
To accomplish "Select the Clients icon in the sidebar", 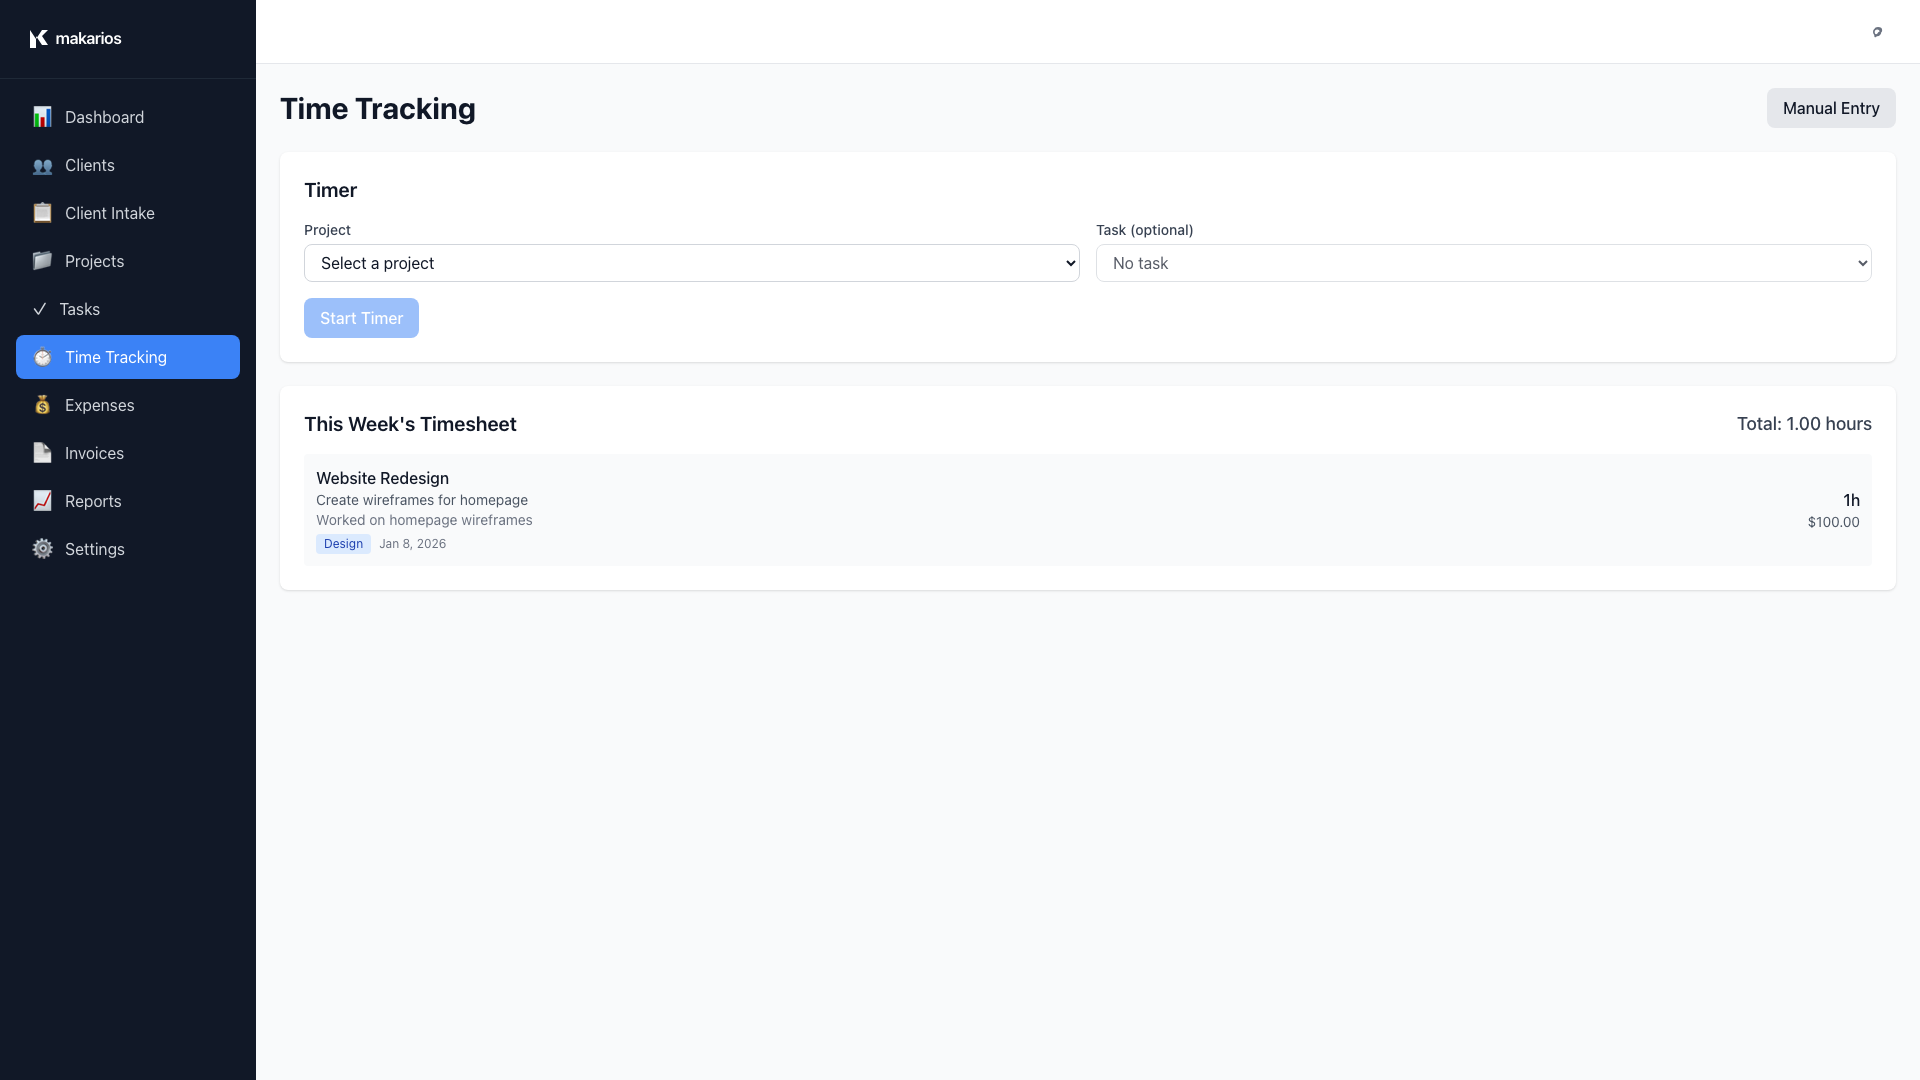I will [42, 165].
